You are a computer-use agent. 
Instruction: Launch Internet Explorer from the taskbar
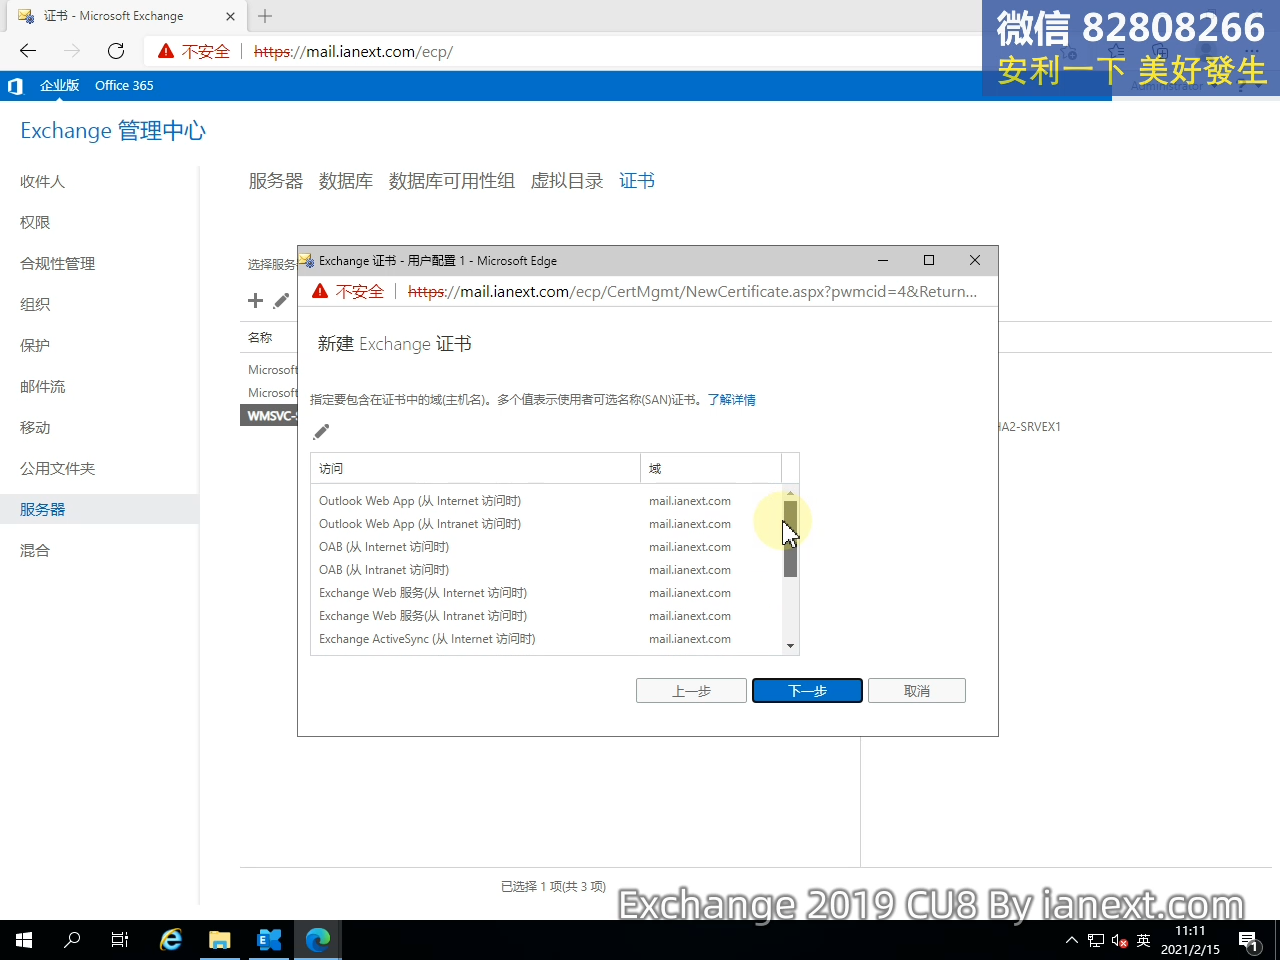point(171,940)
